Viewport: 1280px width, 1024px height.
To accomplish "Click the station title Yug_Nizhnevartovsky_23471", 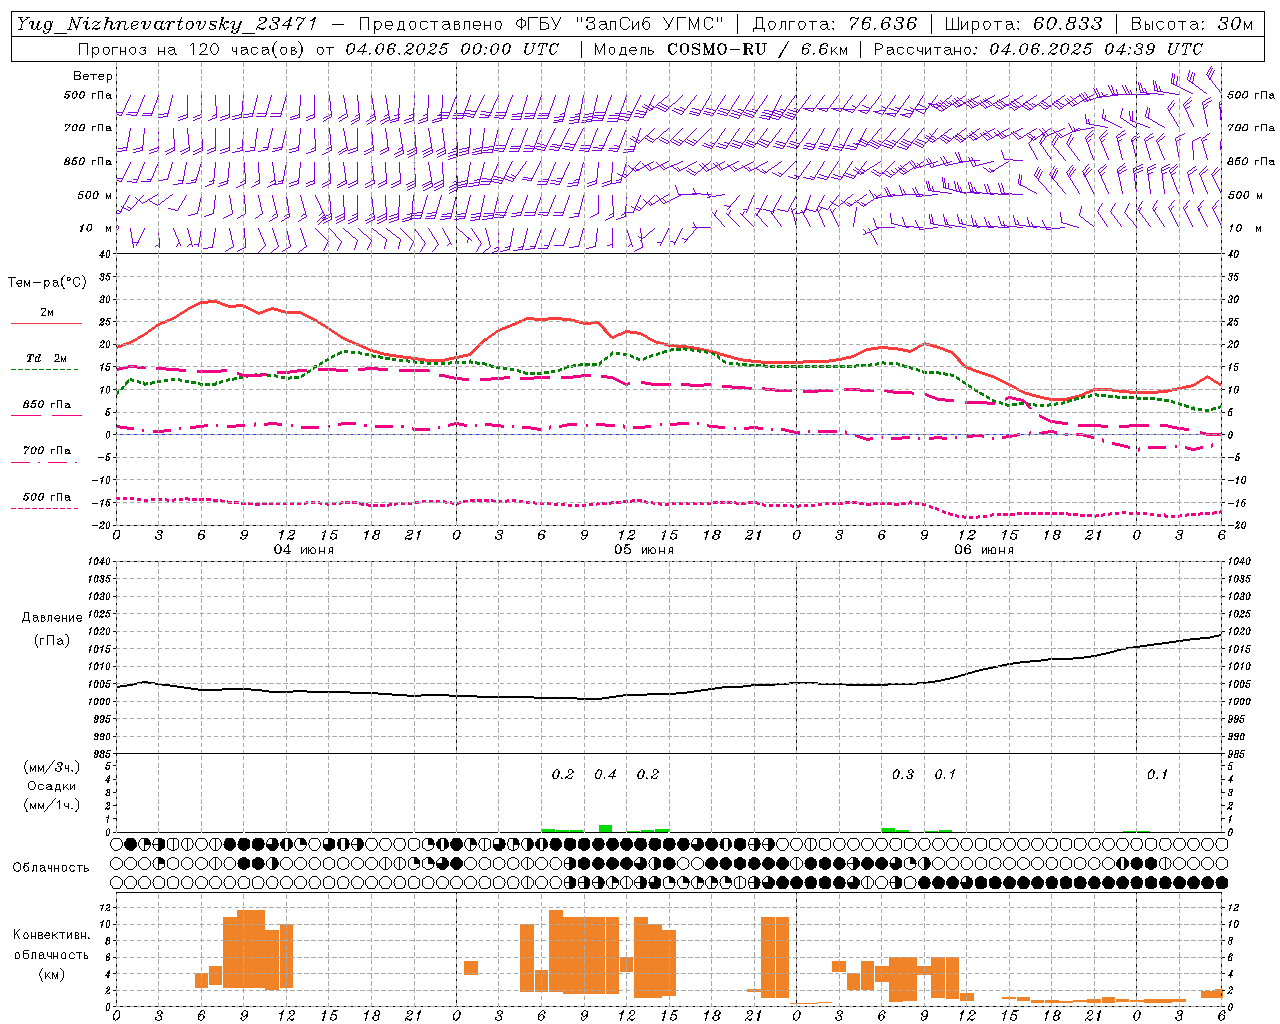I will point(167,24).
